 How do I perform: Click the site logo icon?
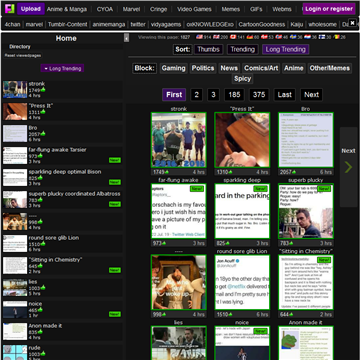pos(10,9)
